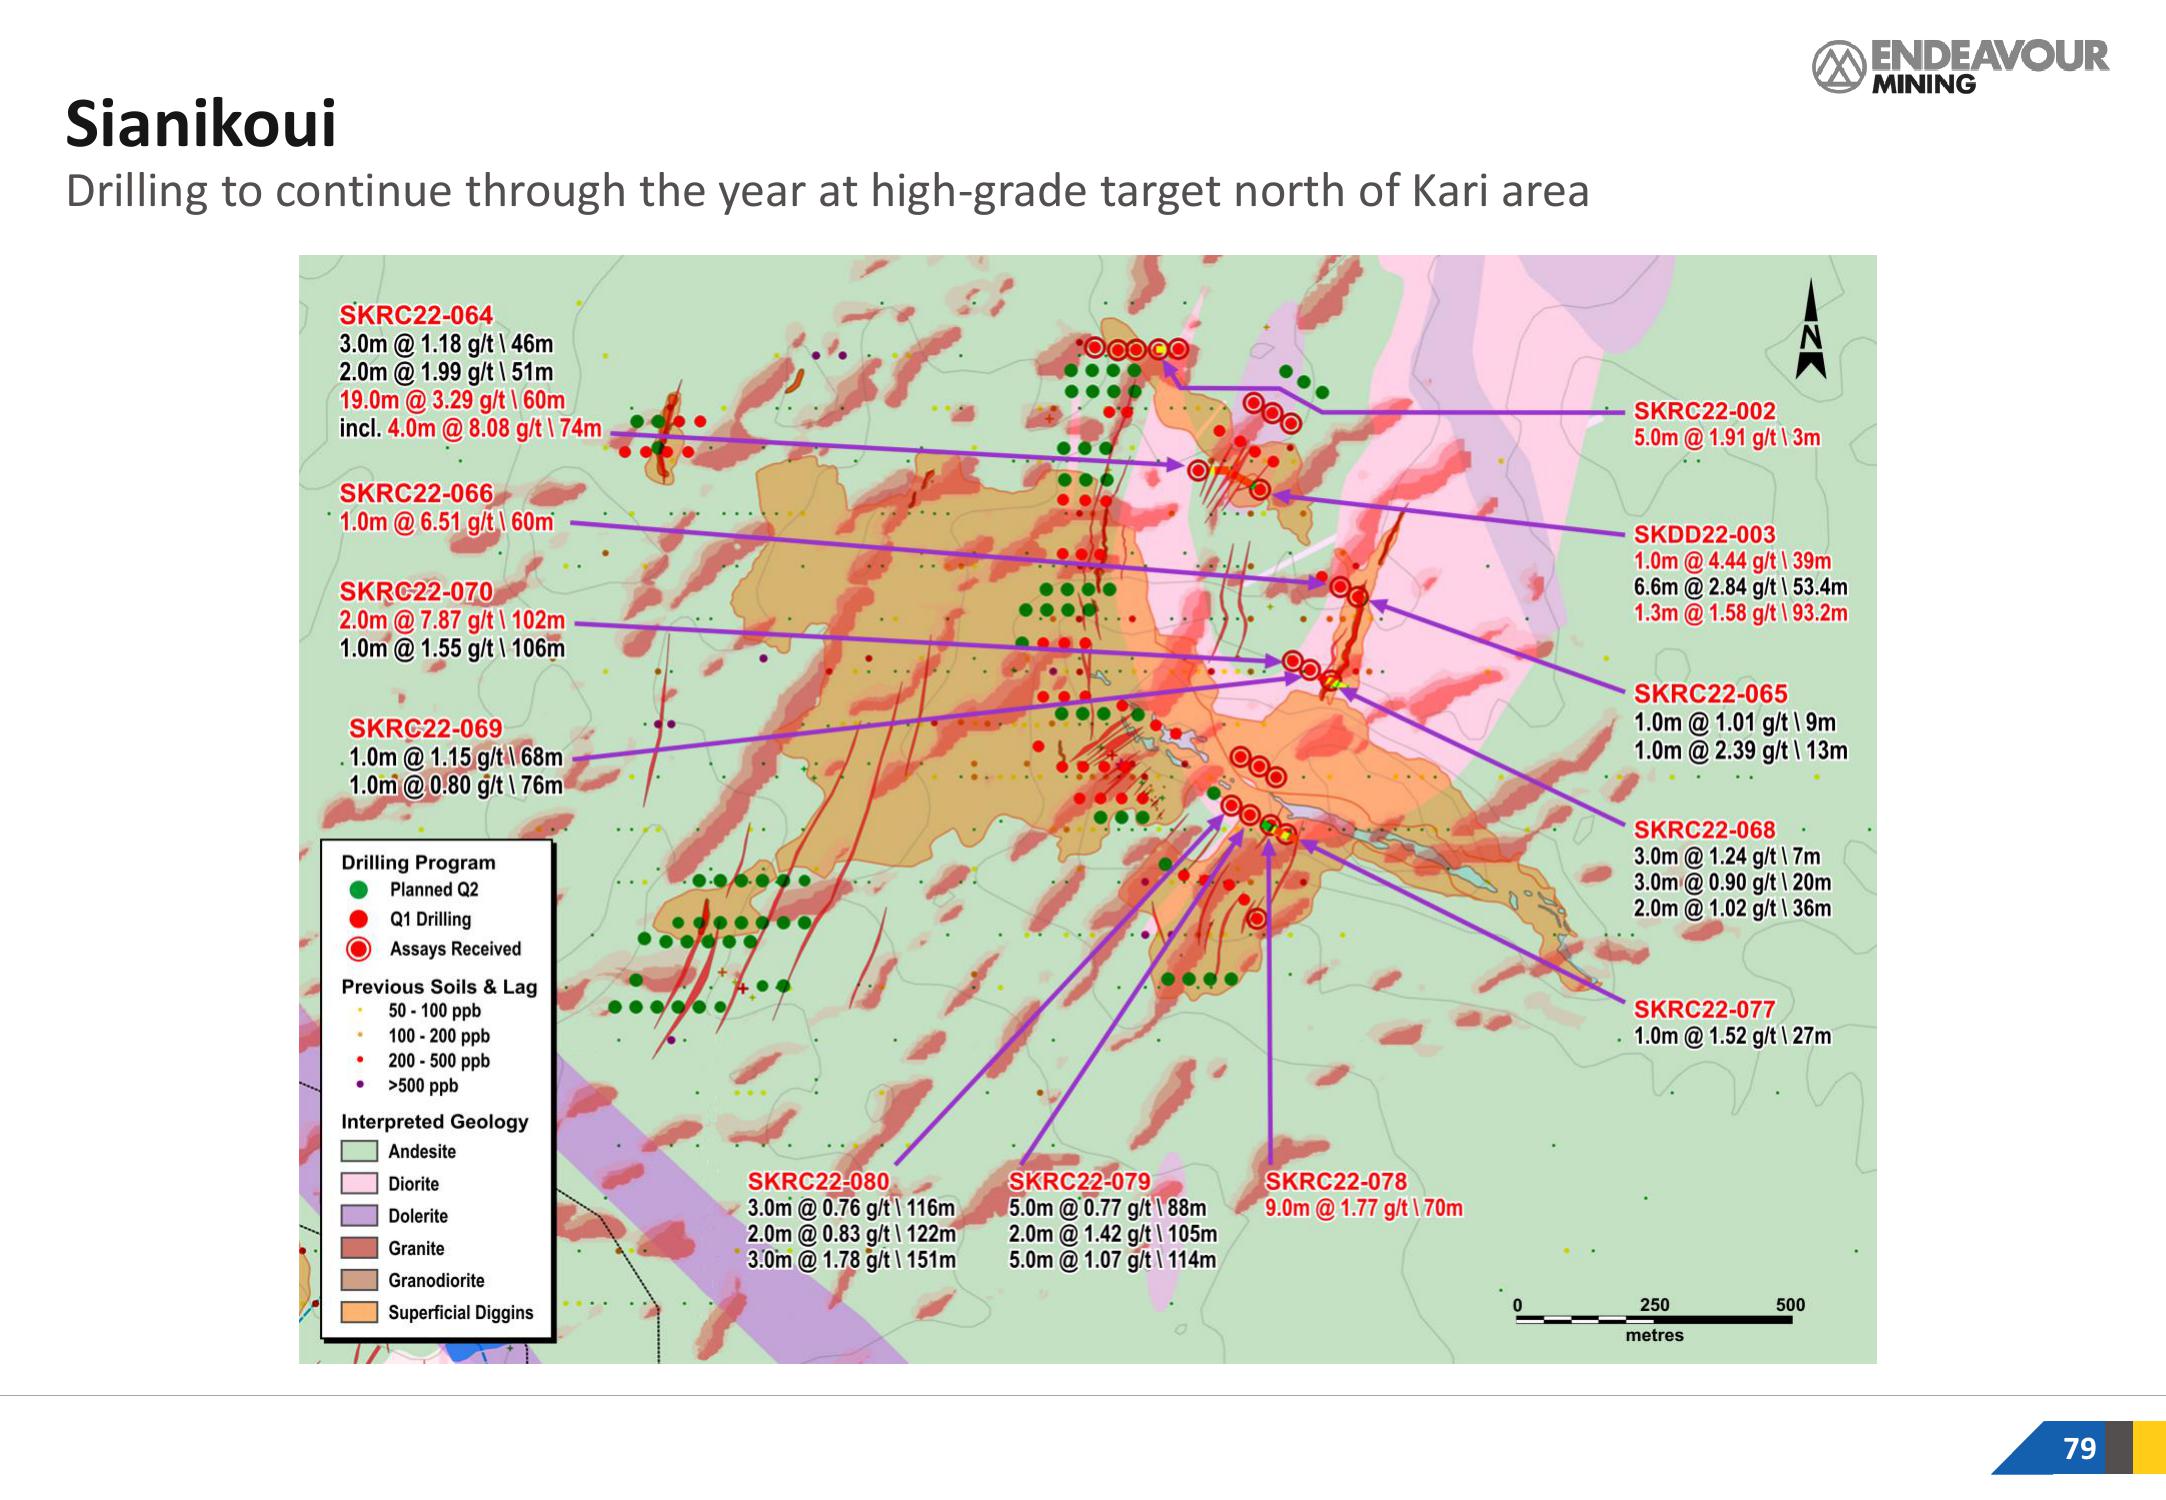Click the SKRC22-079 drill hole label
2166x1500 pixels.
point(1079,1182)
